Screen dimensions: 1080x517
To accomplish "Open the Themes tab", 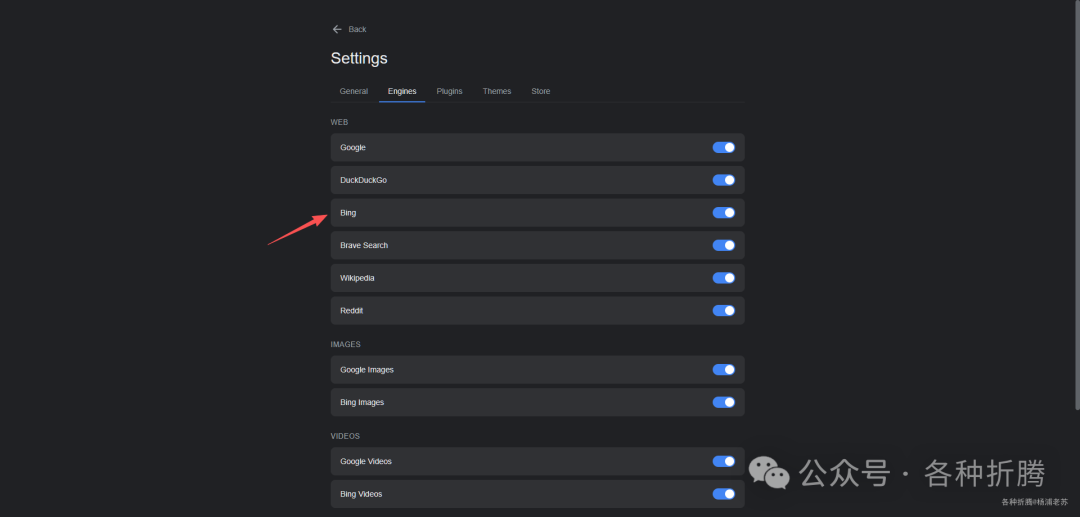I will [497, 91].
